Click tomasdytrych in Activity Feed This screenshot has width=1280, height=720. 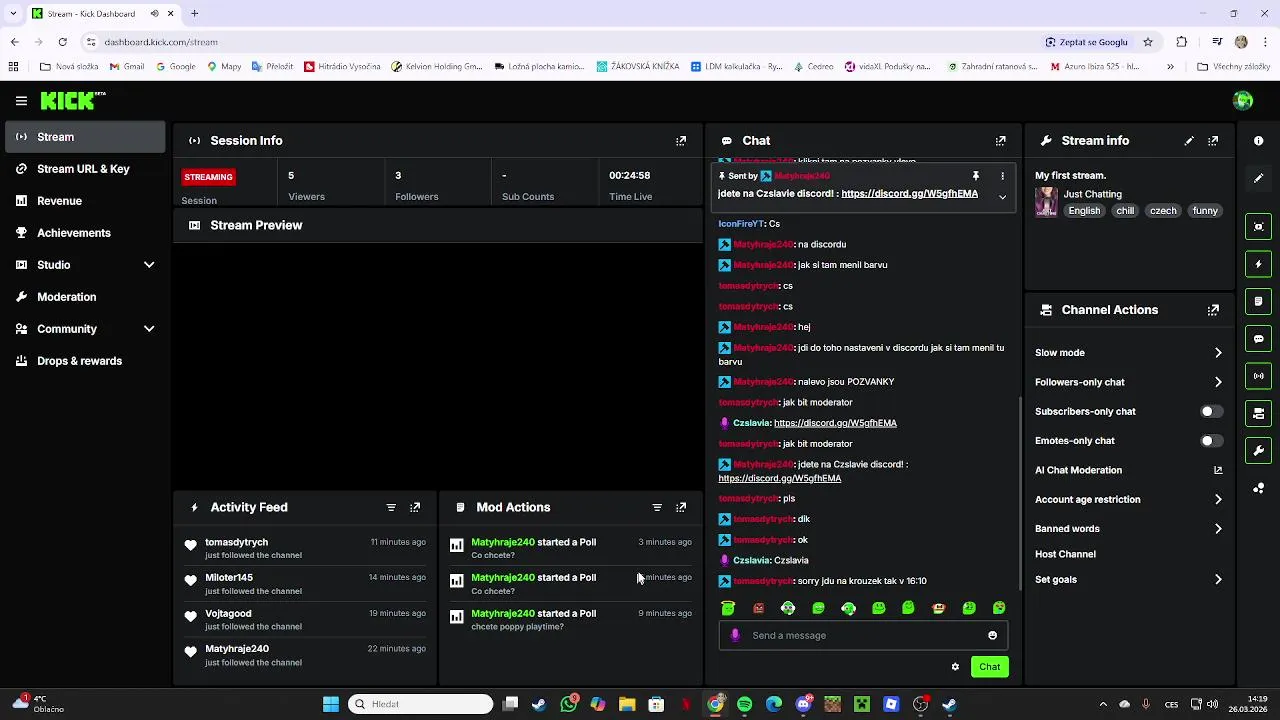236,542
